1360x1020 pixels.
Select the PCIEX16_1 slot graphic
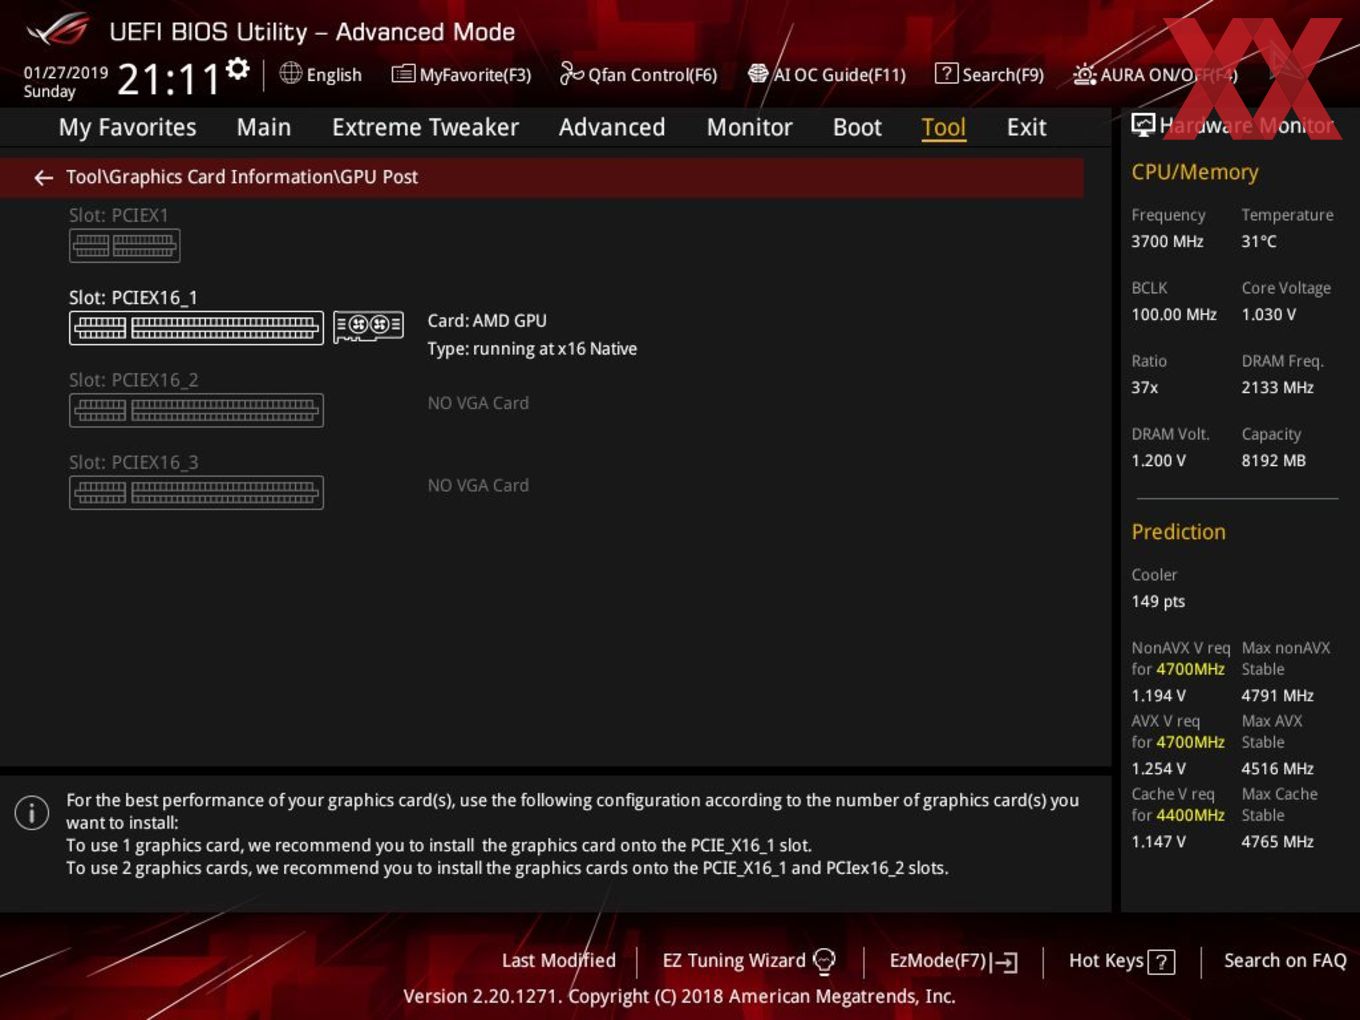(x=196, y=327)
